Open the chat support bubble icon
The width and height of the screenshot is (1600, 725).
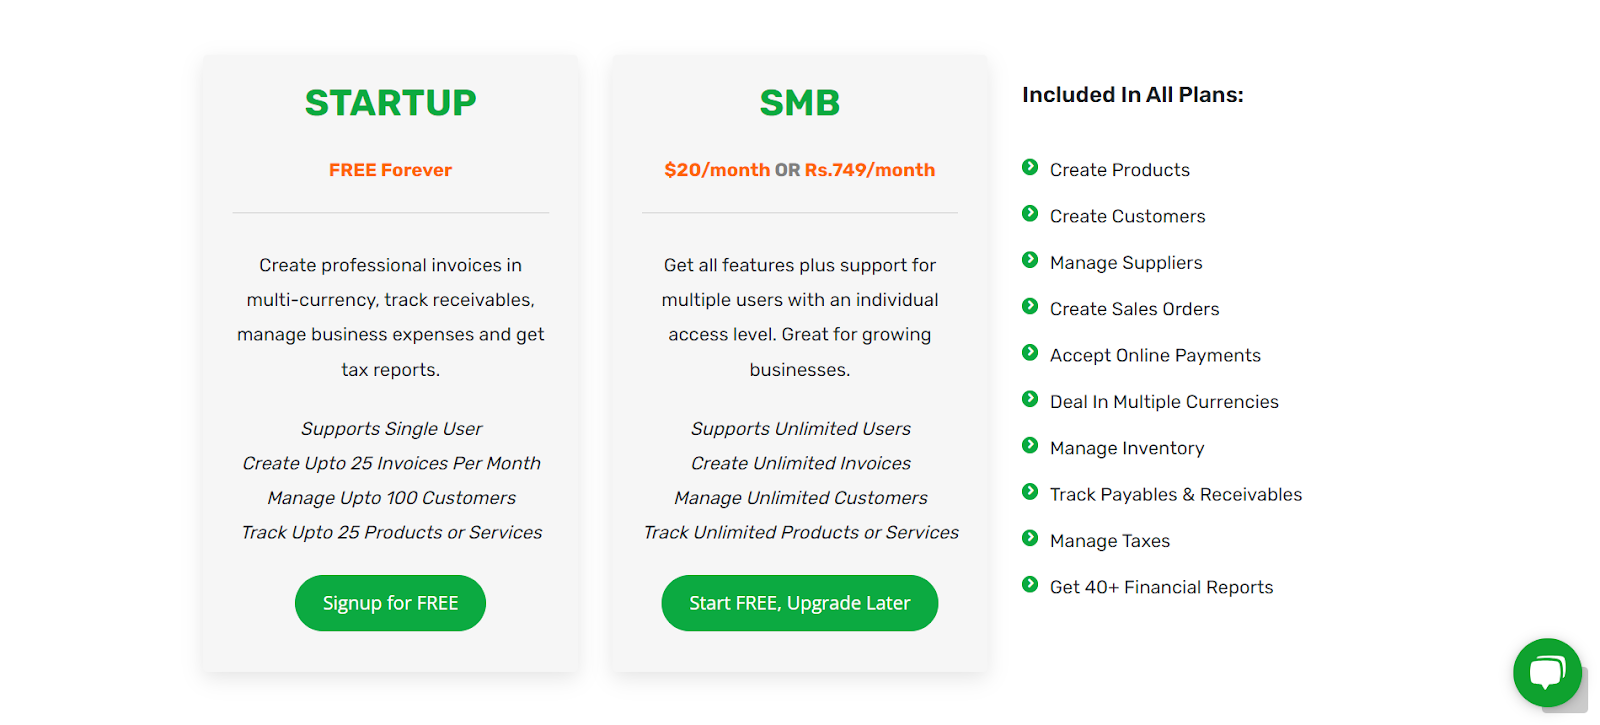click(1546, 673)
